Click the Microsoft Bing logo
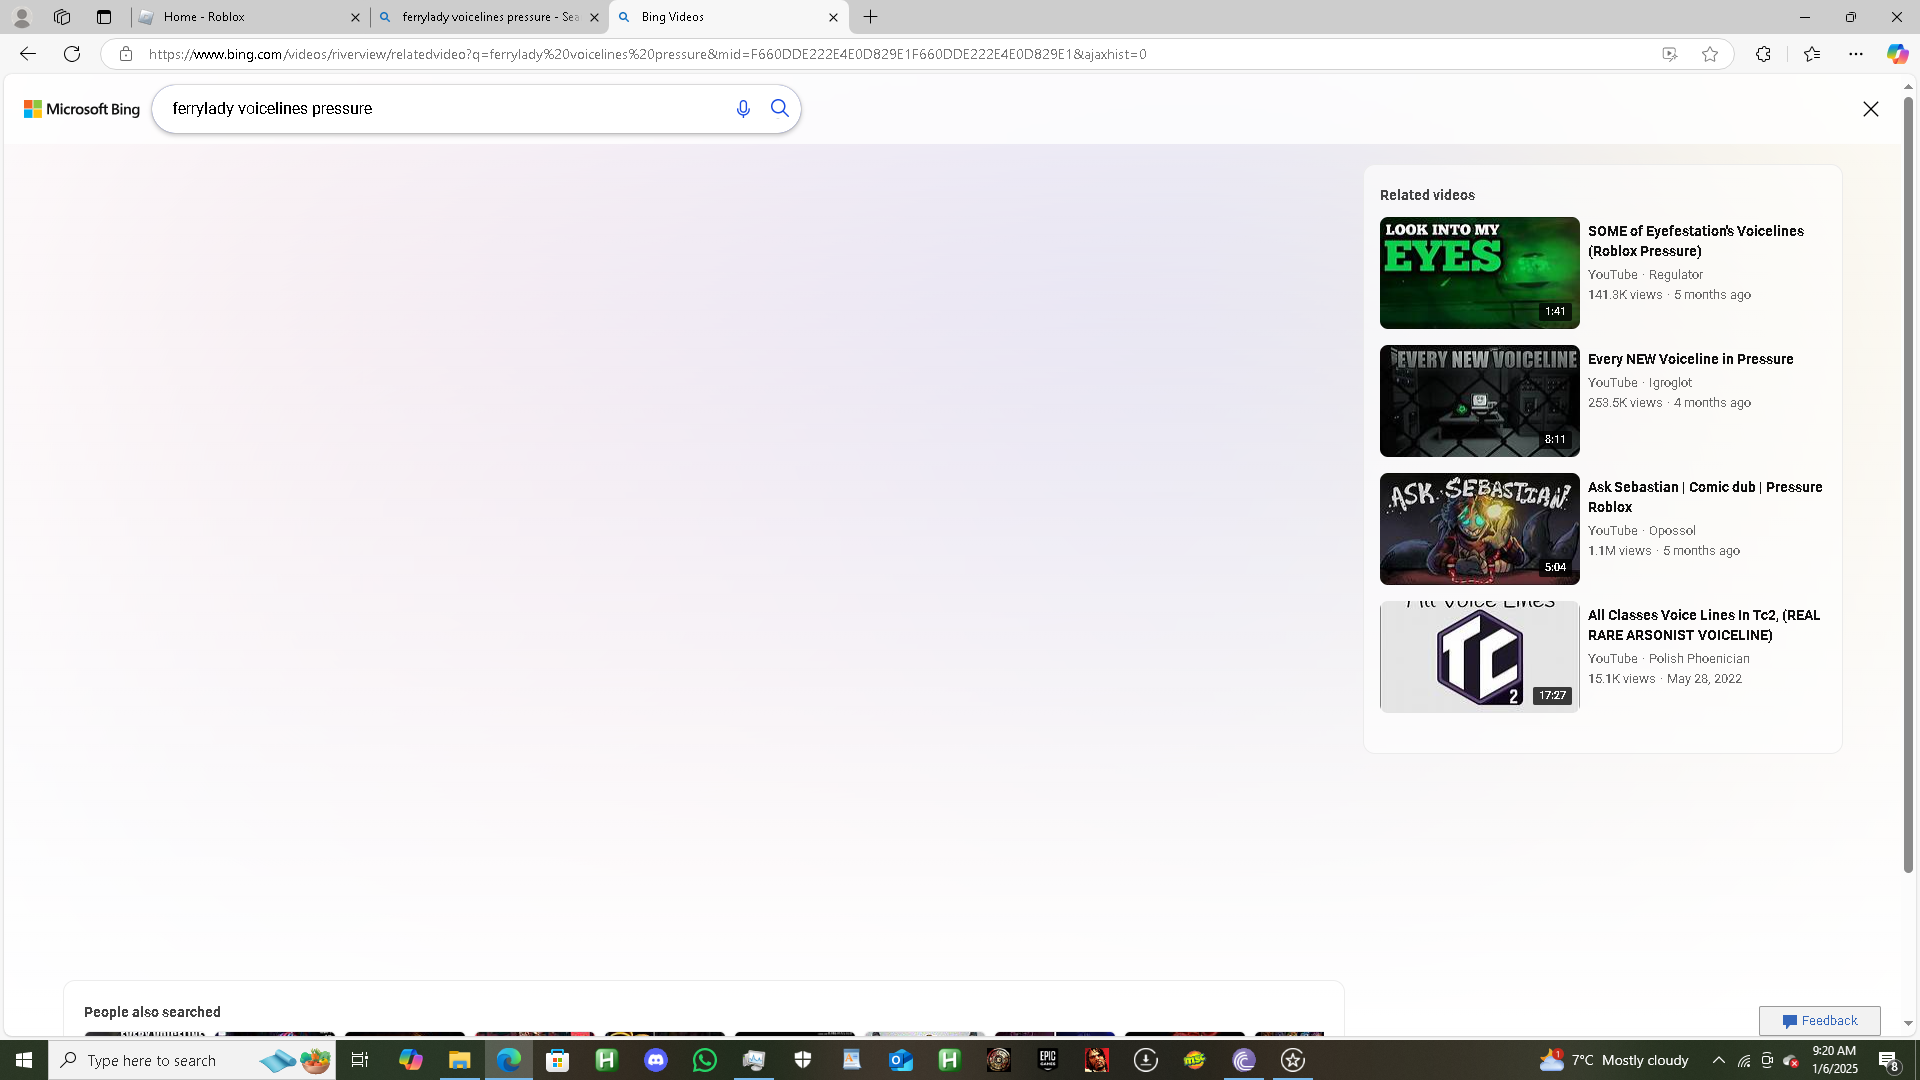 pos(82,109)
